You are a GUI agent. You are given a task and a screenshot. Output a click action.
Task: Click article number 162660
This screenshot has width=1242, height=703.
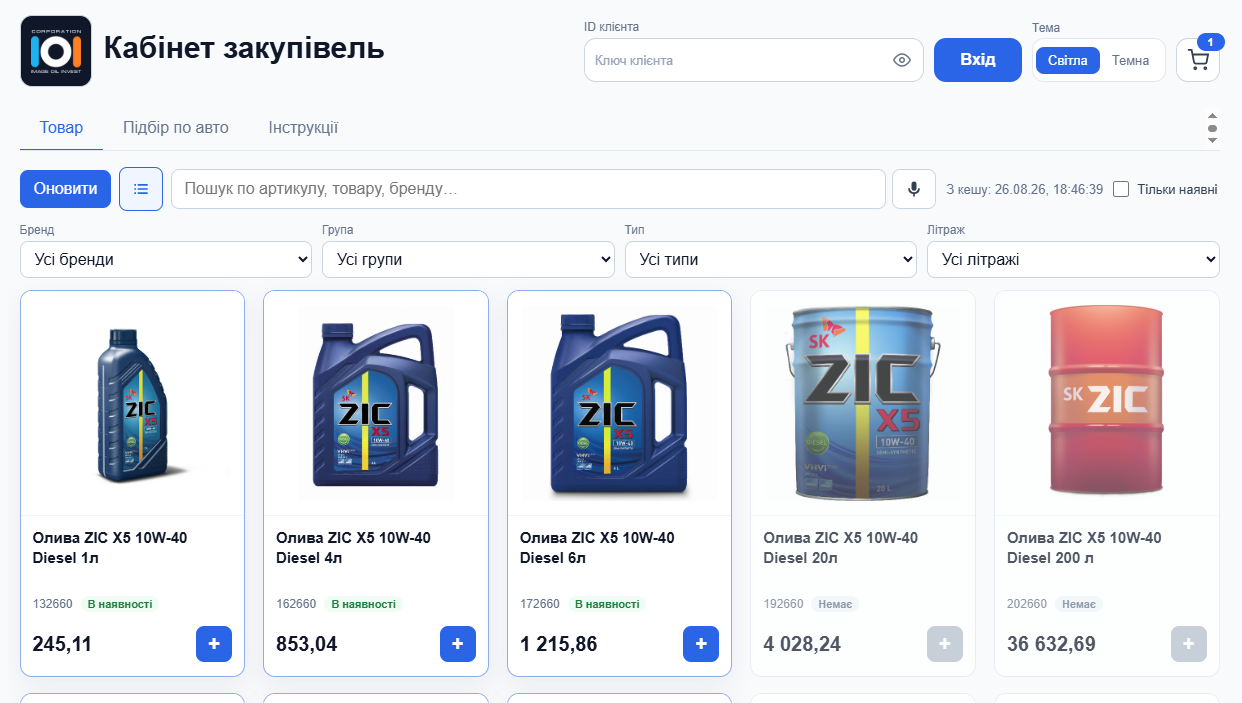tap(296, 604)
